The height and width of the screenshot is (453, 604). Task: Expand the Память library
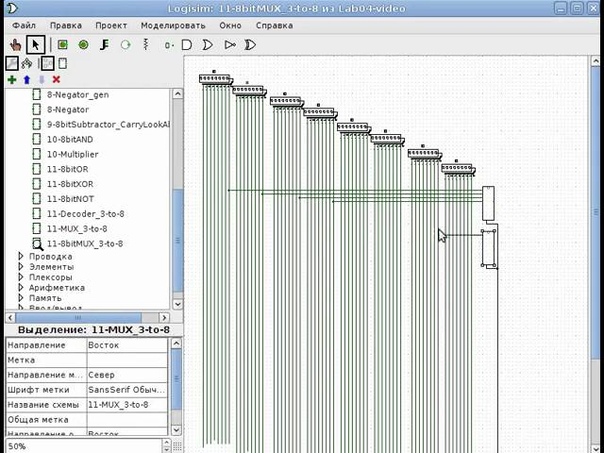(21, 298)
